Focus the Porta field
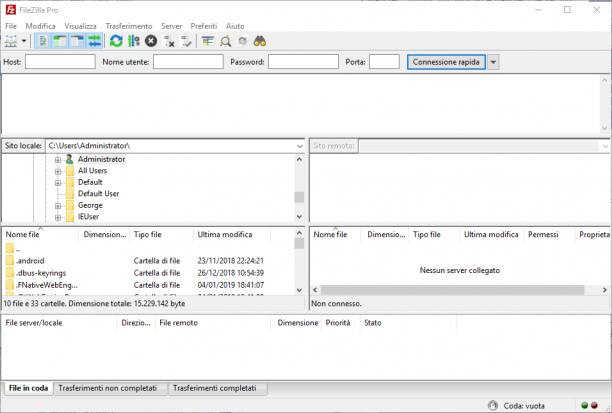Image resolution: width=612 pixels, height=413 pixels. (384, 62)
